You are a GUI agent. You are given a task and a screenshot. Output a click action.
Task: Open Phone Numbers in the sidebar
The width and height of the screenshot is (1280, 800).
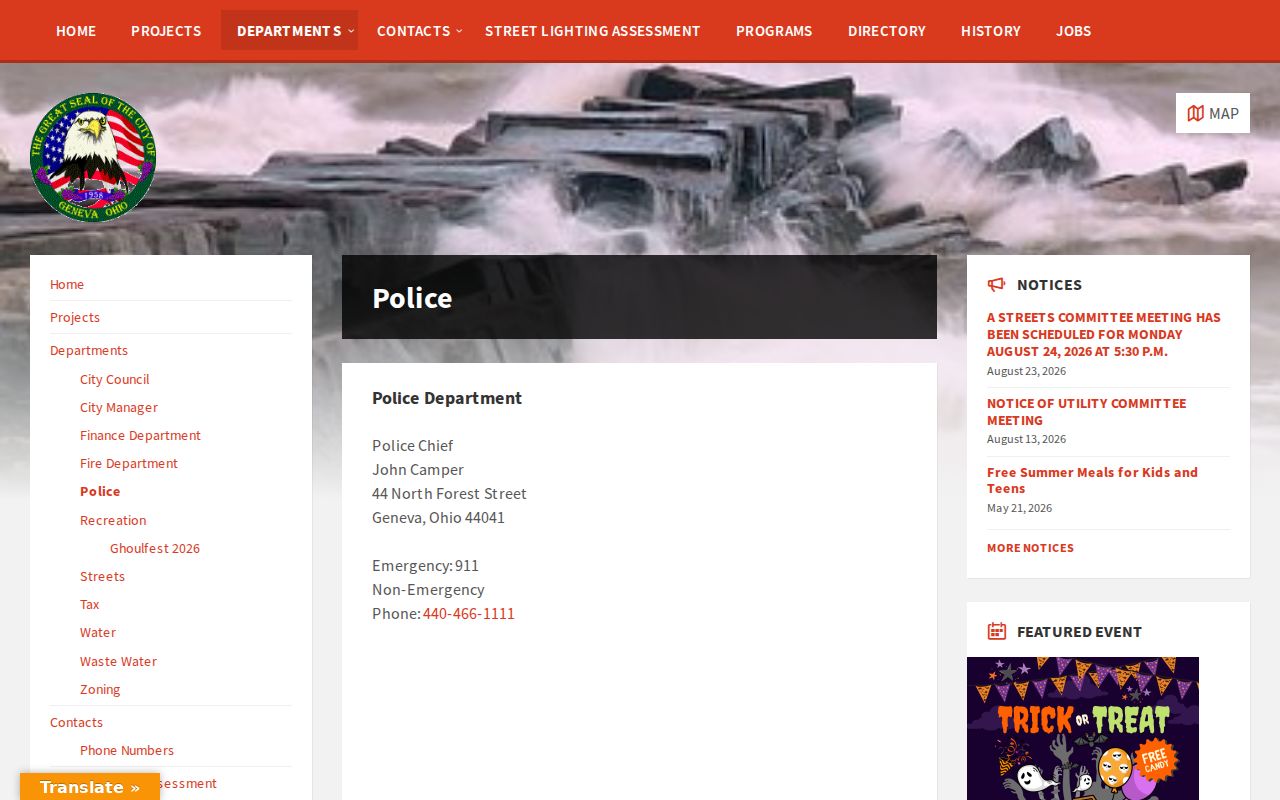pyautogui.click(x=127, y=750)
